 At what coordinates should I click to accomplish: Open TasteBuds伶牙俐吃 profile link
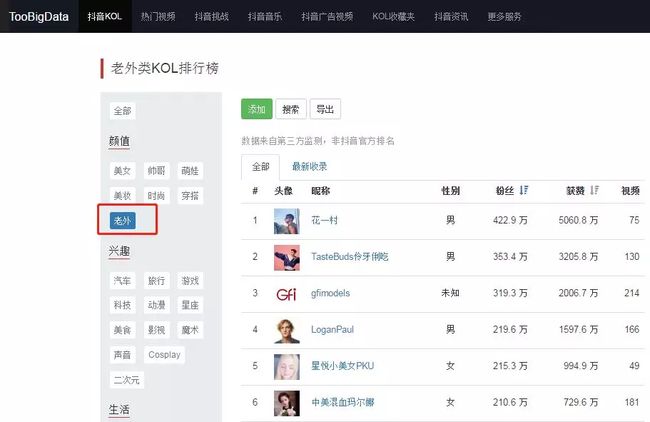coord(350,257)
